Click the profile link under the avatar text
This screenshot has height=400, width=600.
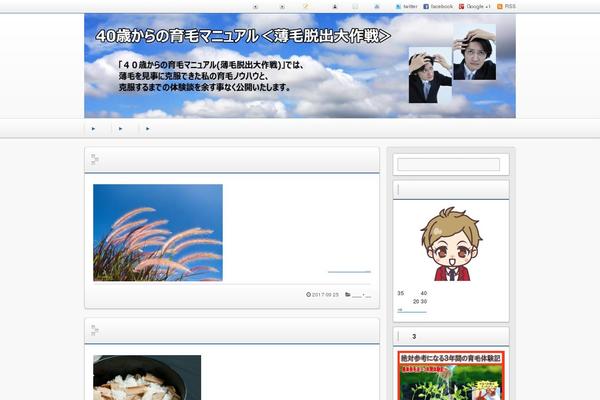click(412, 310)
